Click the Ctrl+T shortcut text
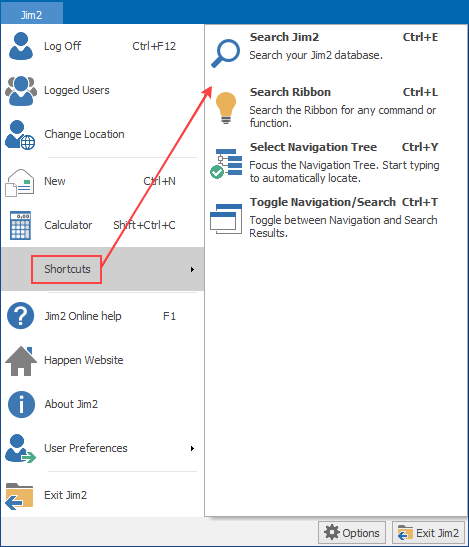The image size is (469, 547). (x=420, y=202)
